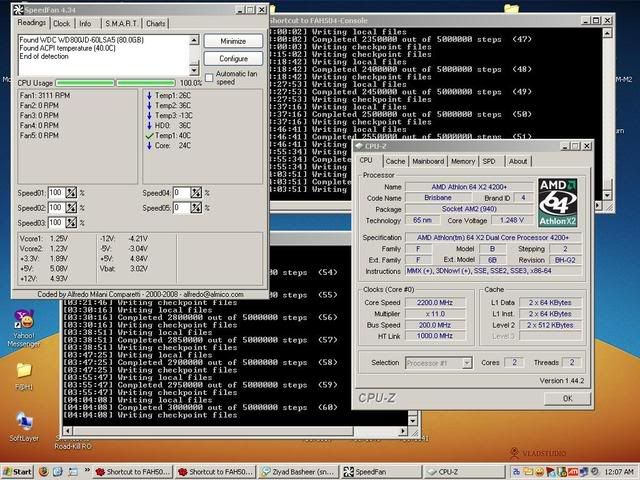Click the Speed05 spinner control
Viewport: 640px width, 480px height.
coord(196,208)
